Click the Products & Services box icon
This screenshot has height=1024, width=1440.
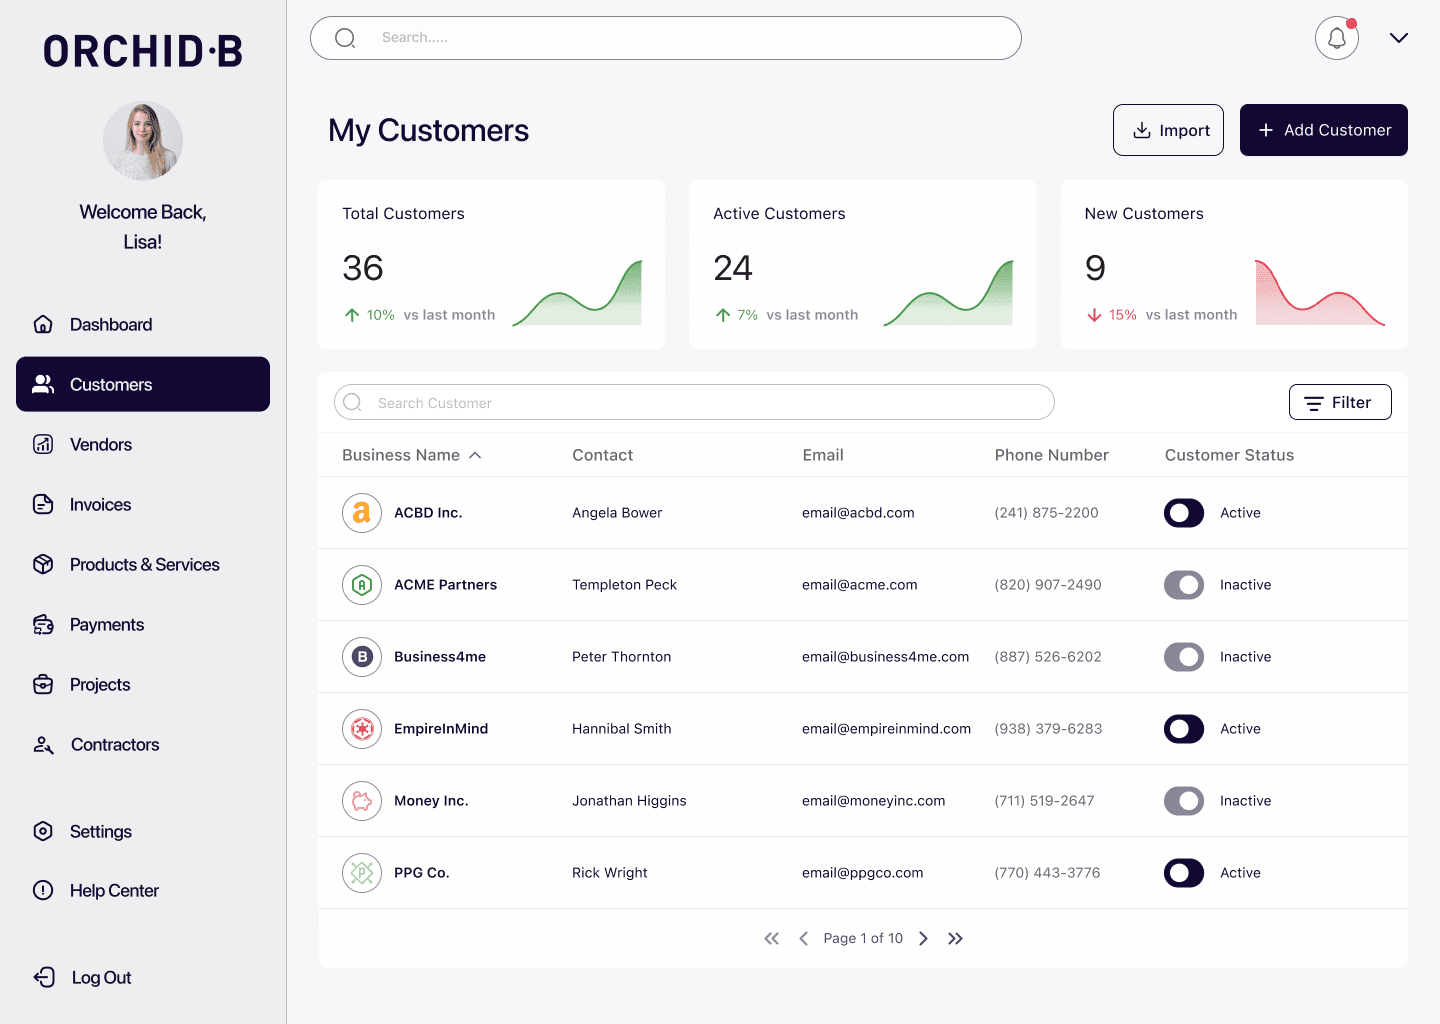43,564
